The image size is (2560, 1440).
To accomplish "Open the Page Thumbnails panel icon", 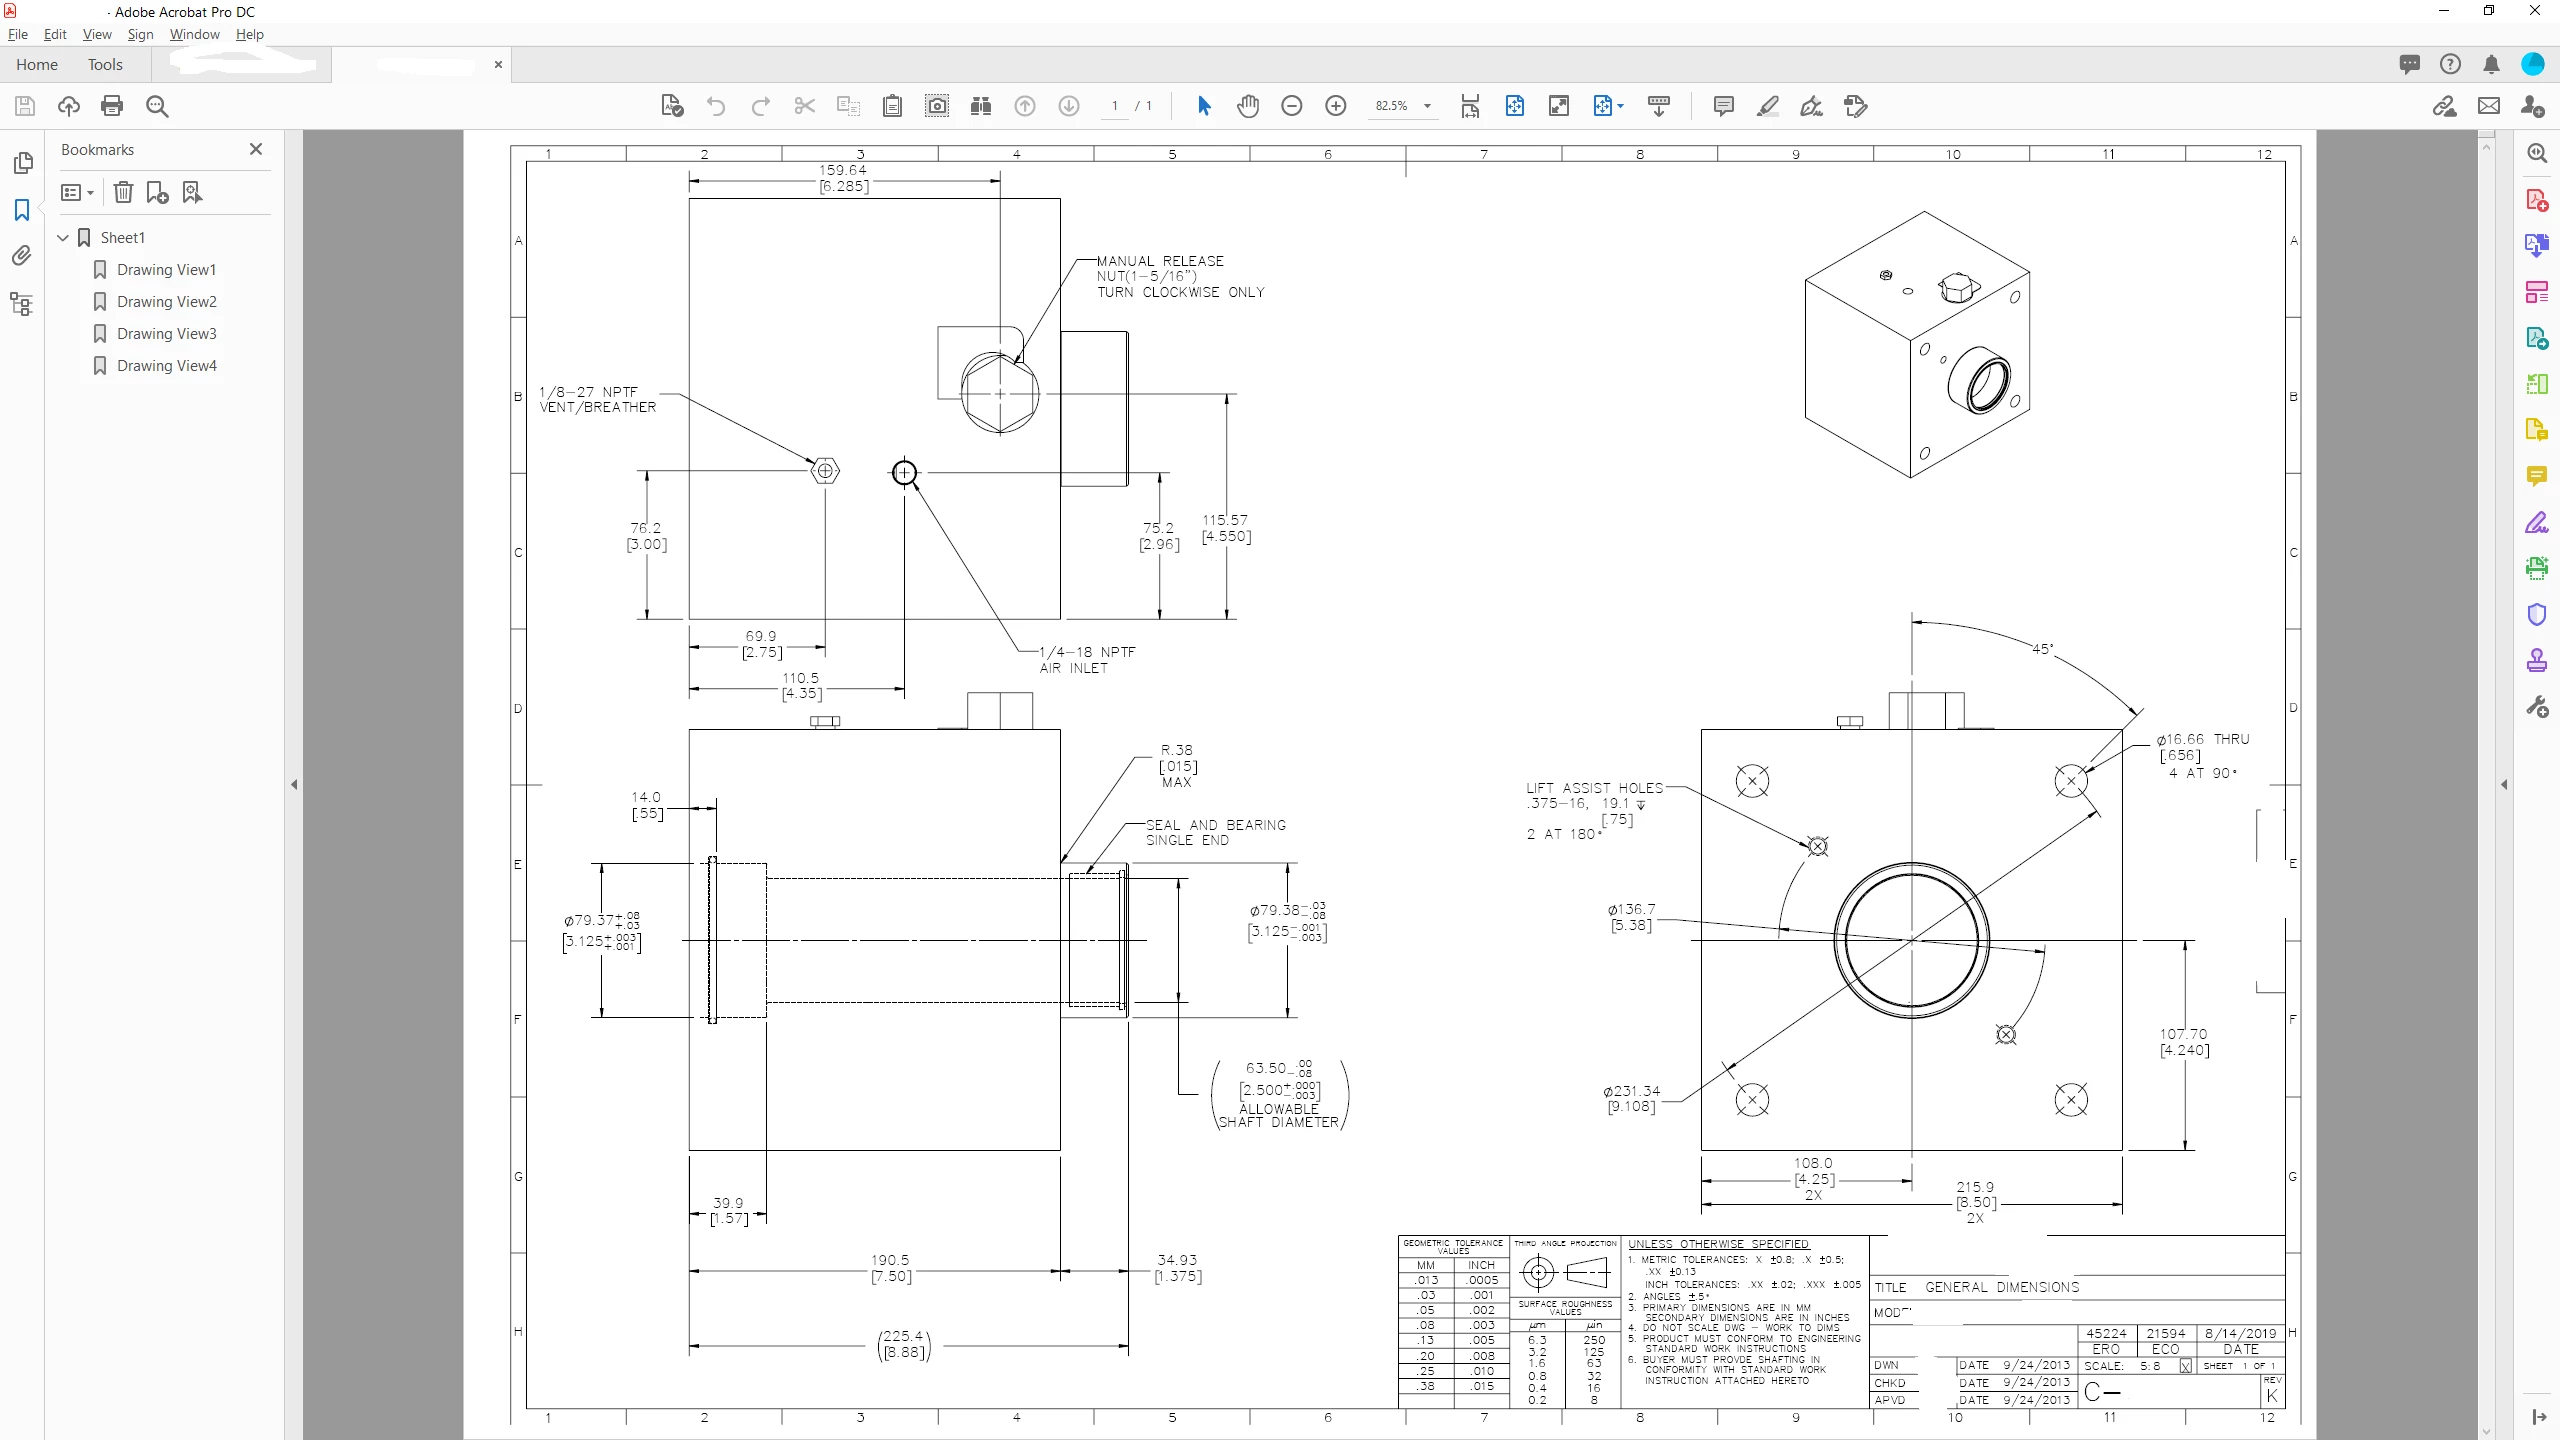I will [22, 163].
